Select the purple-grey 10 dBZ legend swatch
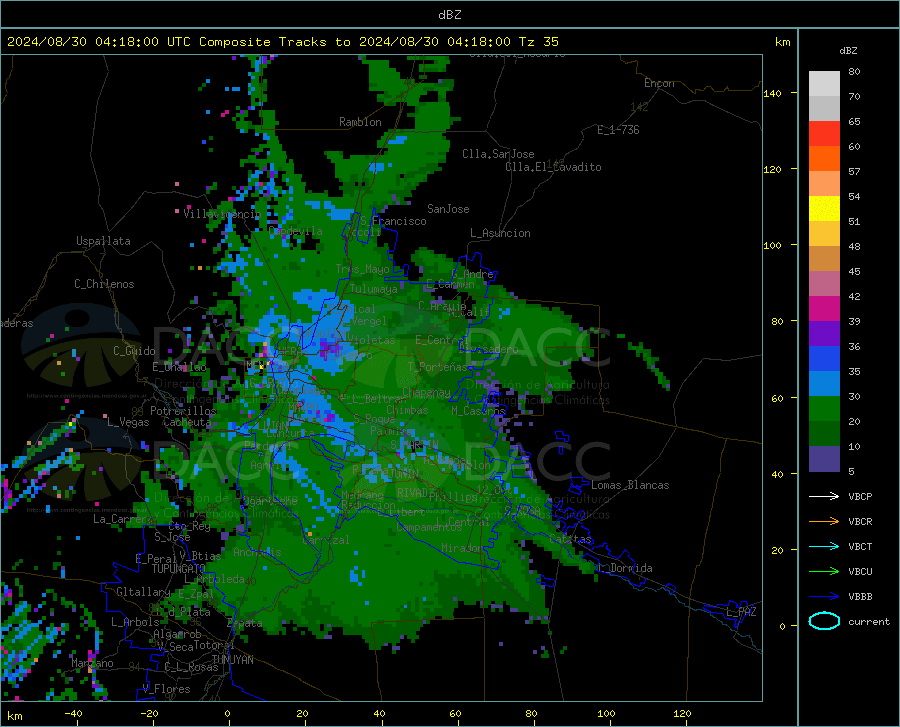 click(x=824, y=459)
